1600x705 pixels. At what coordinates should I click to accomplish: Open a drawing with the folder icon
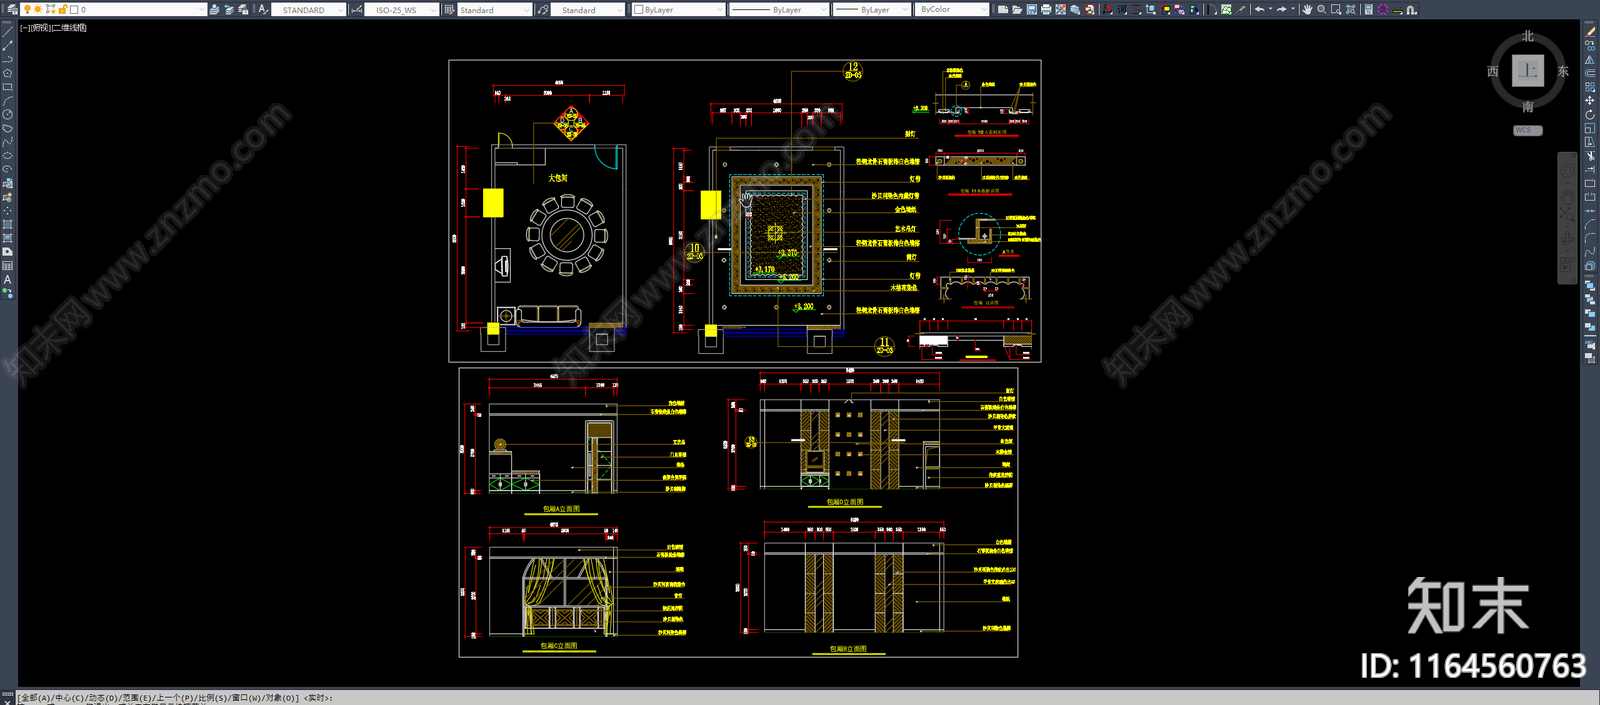(1017, 9)
